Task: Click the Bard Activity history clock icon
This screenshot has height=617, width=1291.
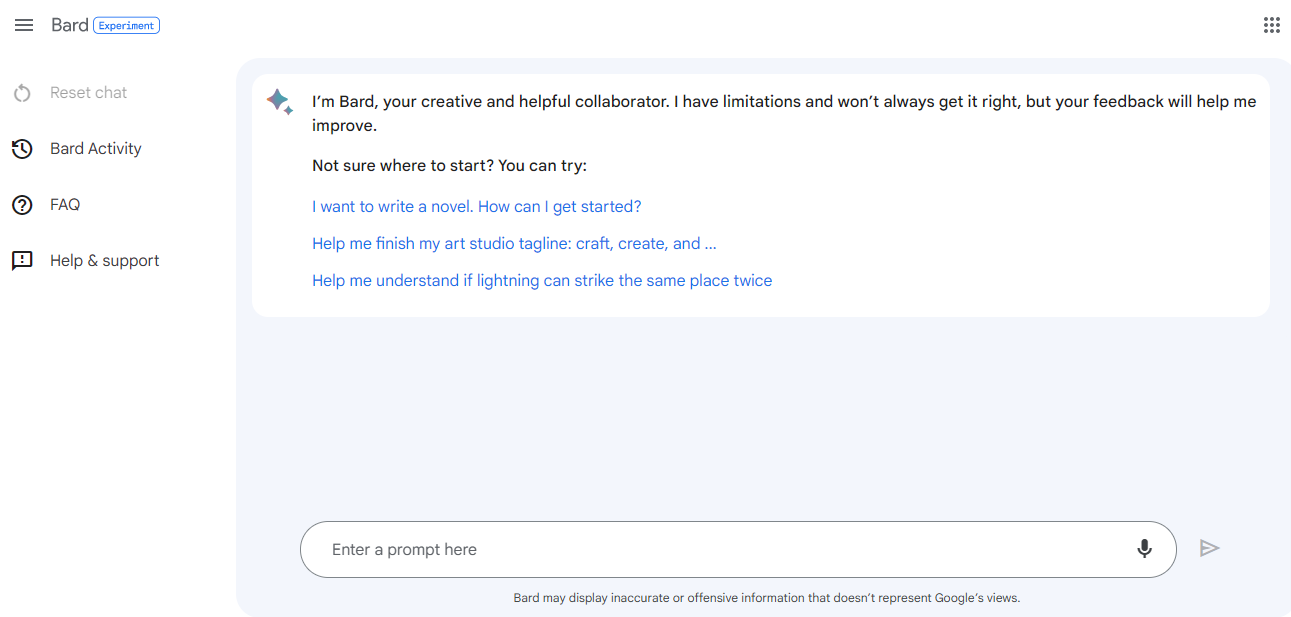Action: tap(22, 149)
